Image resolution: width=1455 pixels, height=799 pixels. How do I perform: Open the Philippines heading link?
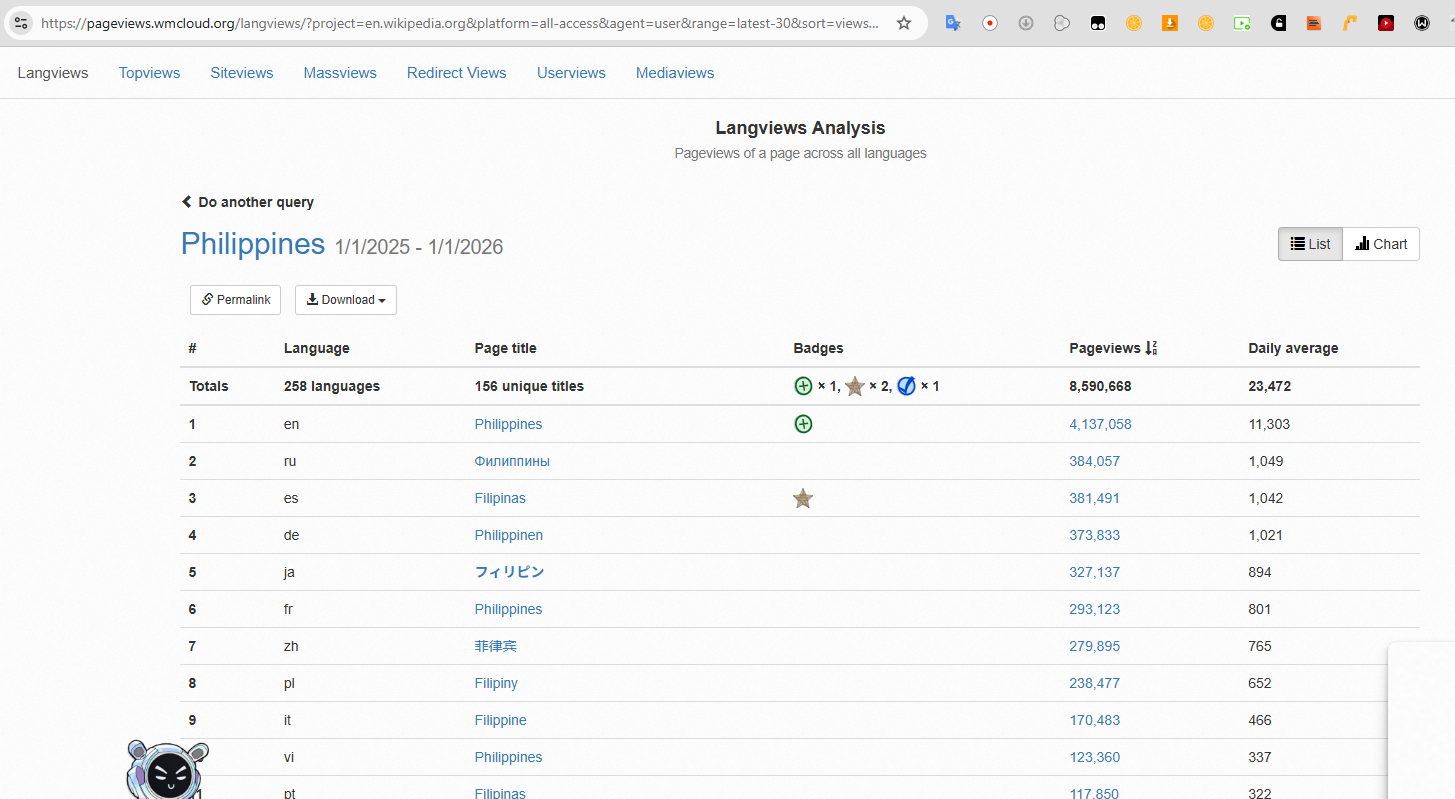tap(253, 244)
